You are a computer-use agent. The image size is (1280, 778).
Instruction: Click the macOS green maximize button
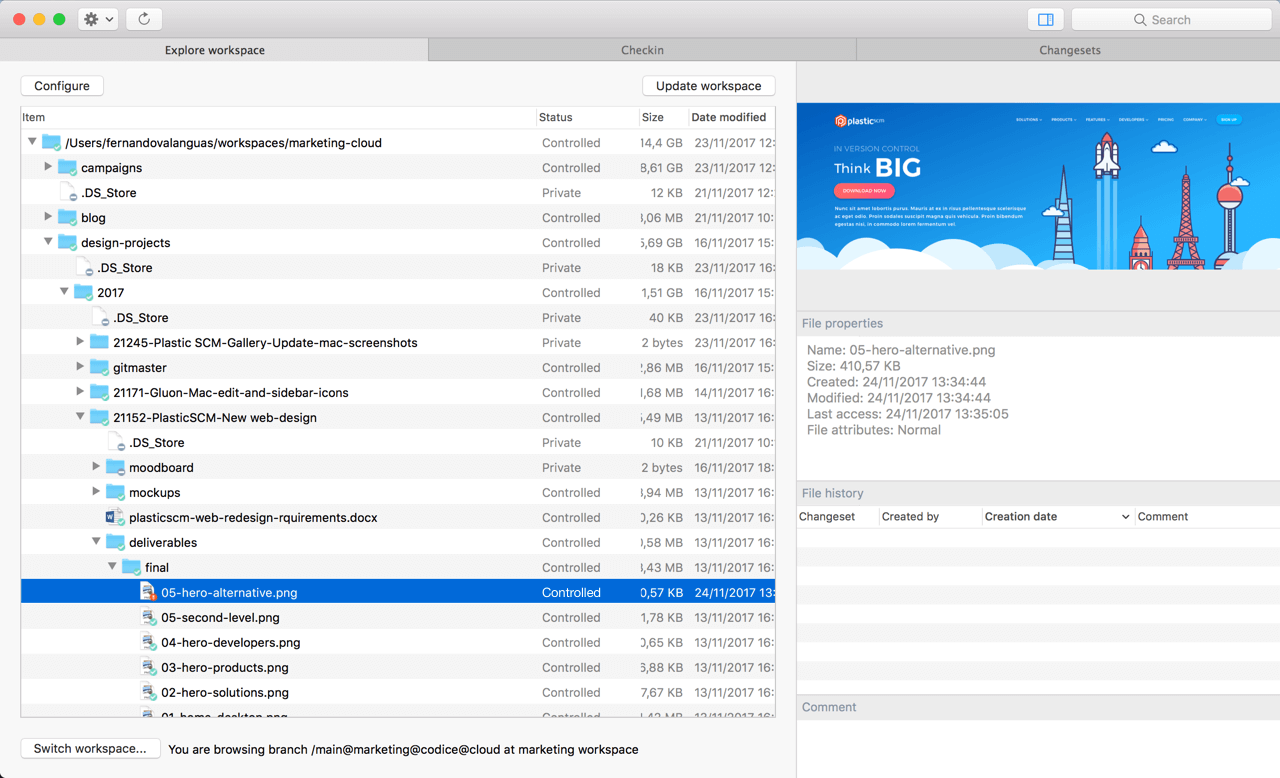[x=59, y=19]
